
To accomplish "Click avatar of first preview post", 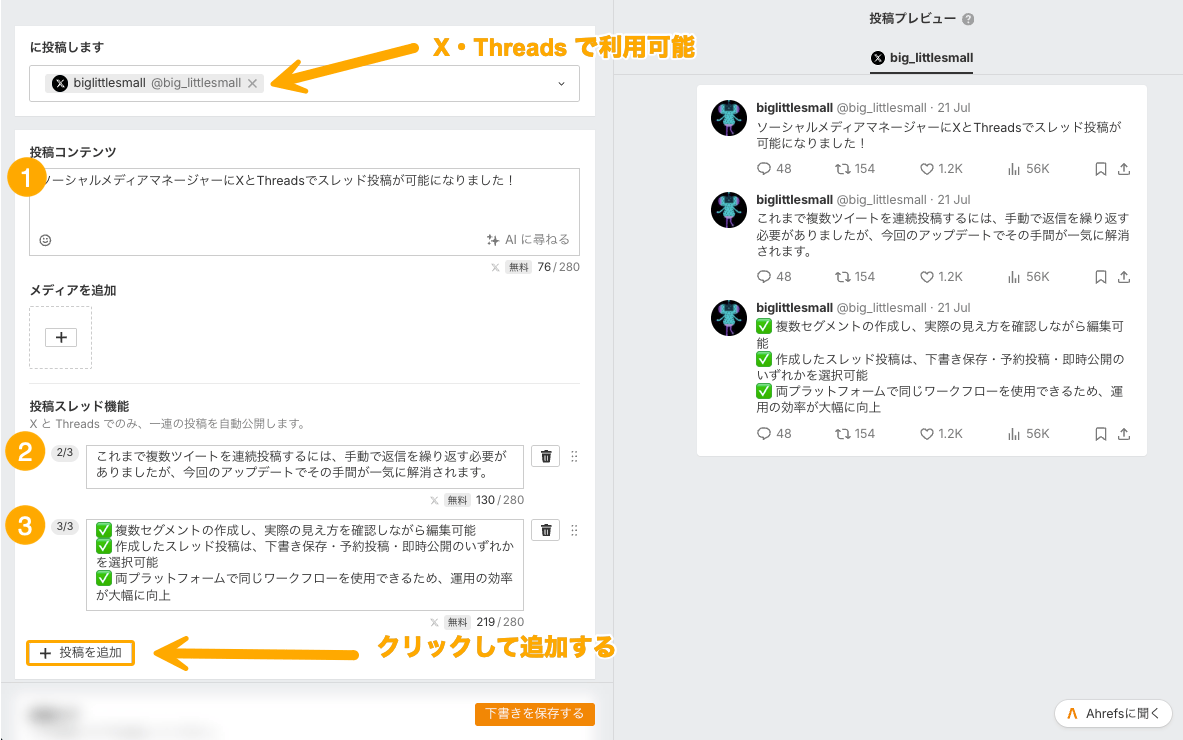I will click(x=729, y=118).
